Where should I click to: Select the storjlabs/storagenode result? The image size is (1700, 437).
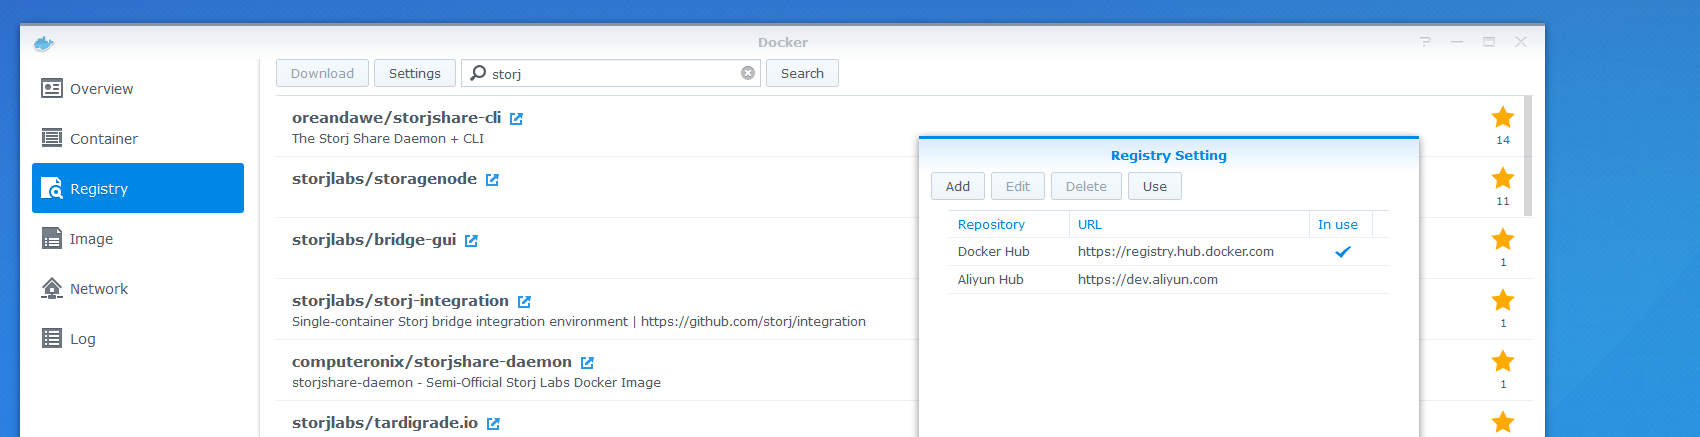[x=899, y=187]
